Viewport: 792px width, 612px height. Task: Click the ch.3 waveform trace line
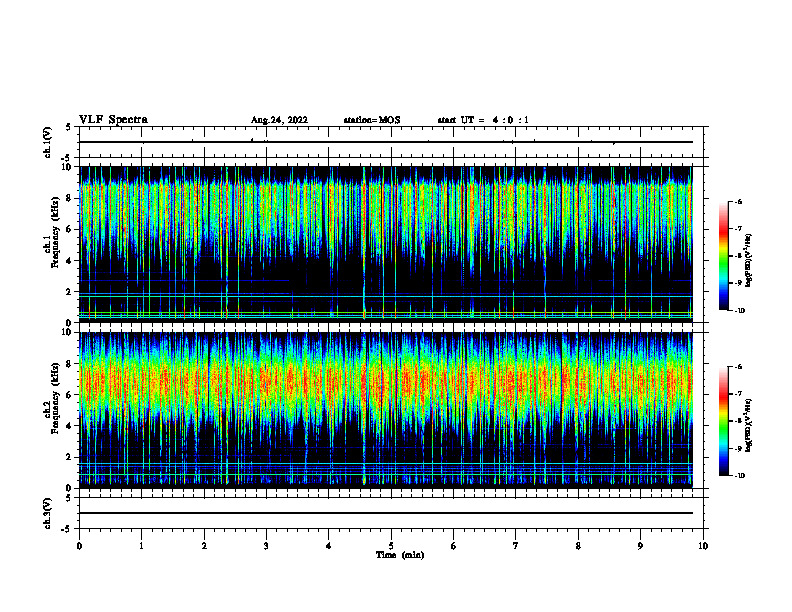[x=386, y=513]
